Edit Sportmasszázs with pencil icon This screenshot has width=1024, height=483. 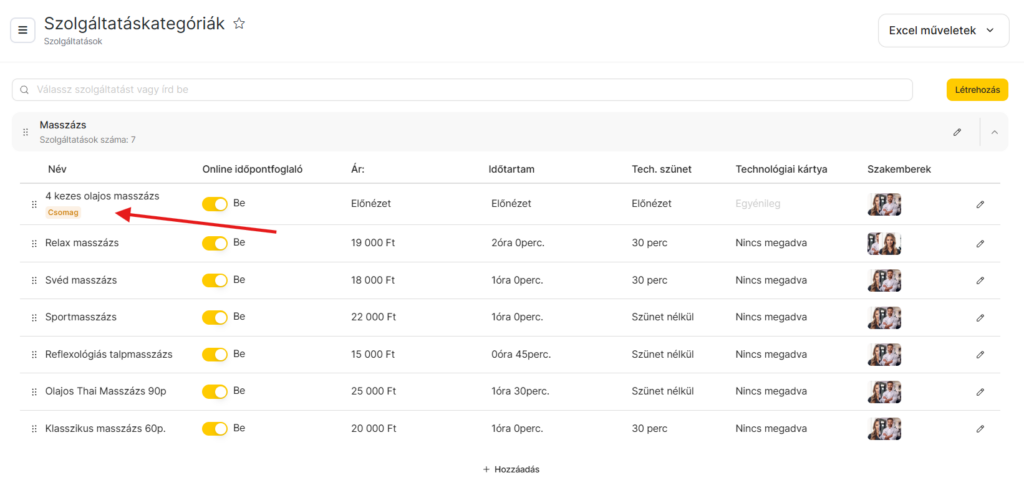pyautogui.click(x=980, y=318)
